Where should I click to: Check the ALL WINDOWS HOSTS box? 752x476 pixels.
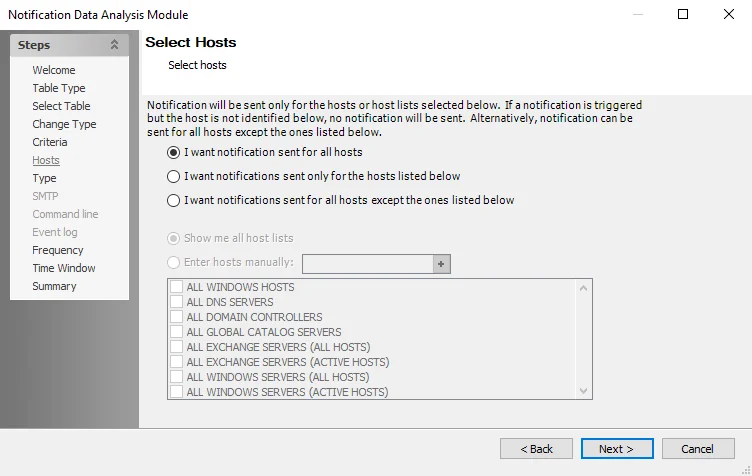(176, 287)
